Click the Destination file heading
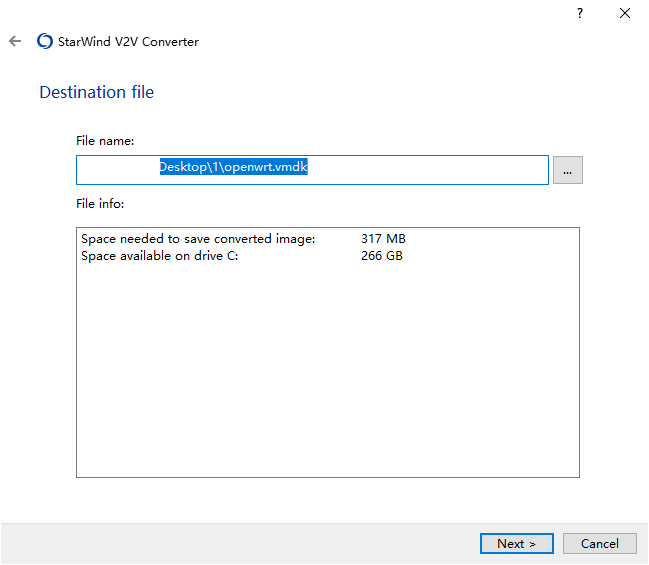649x565 pixels. tap(96, 92)
